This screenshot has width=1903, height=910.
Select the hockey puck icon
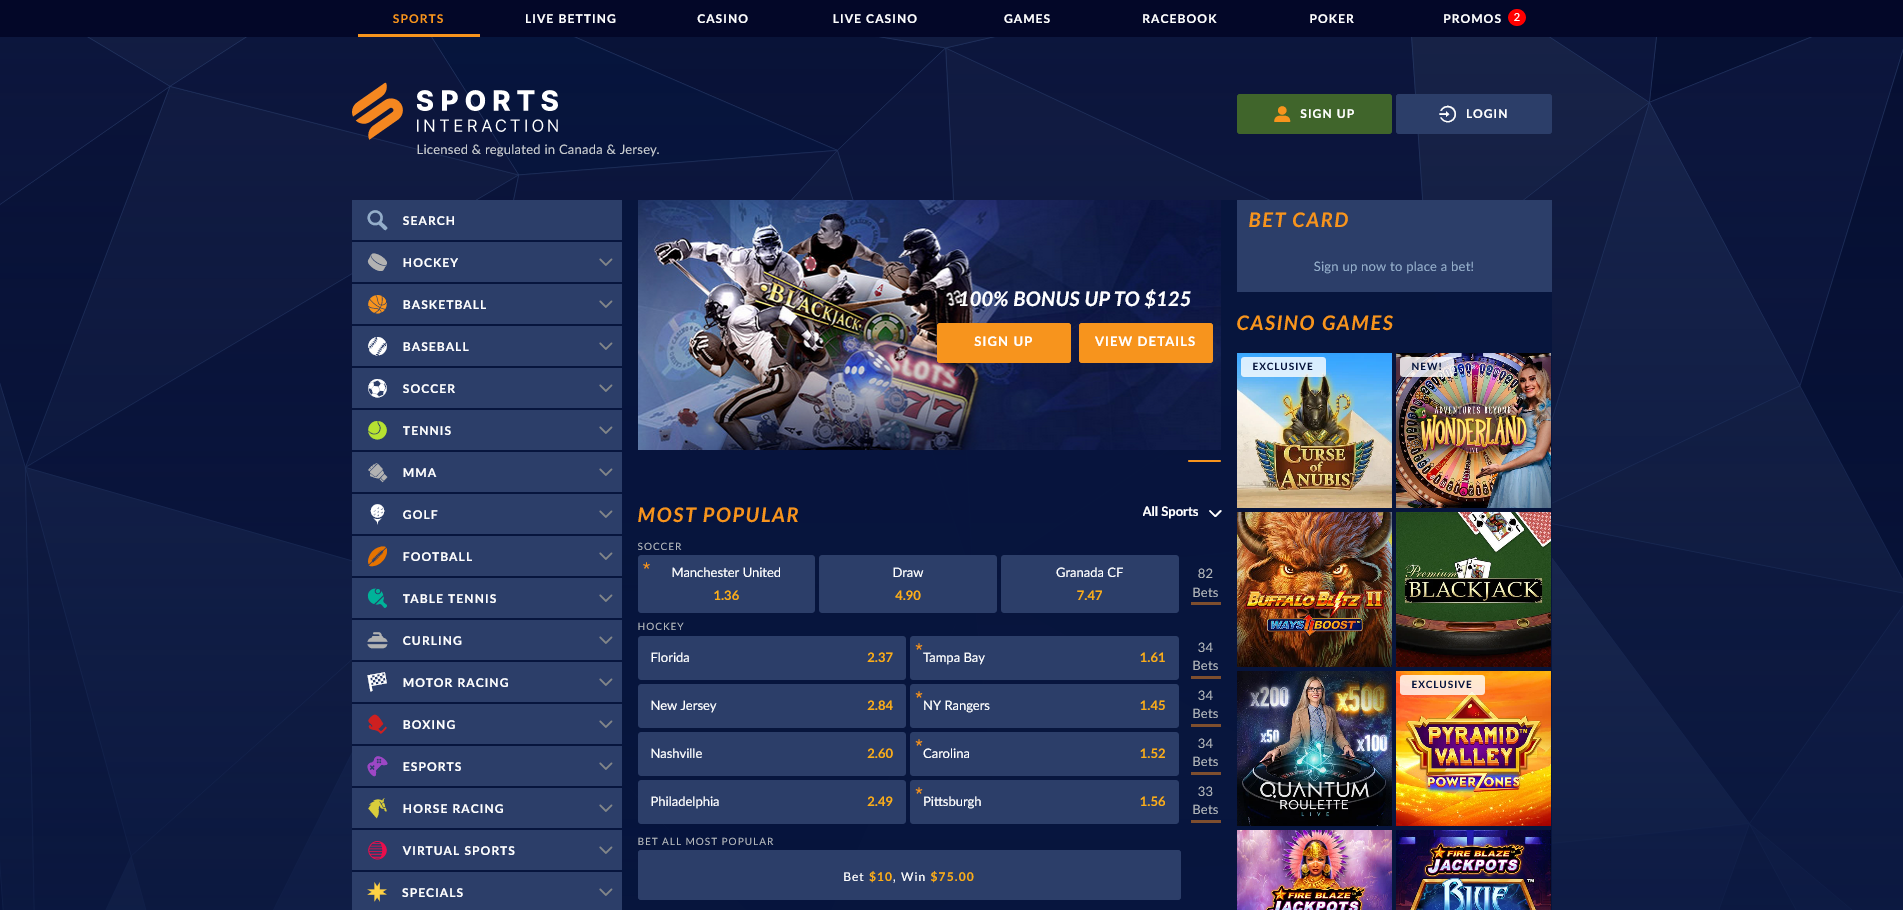(377, 262)
